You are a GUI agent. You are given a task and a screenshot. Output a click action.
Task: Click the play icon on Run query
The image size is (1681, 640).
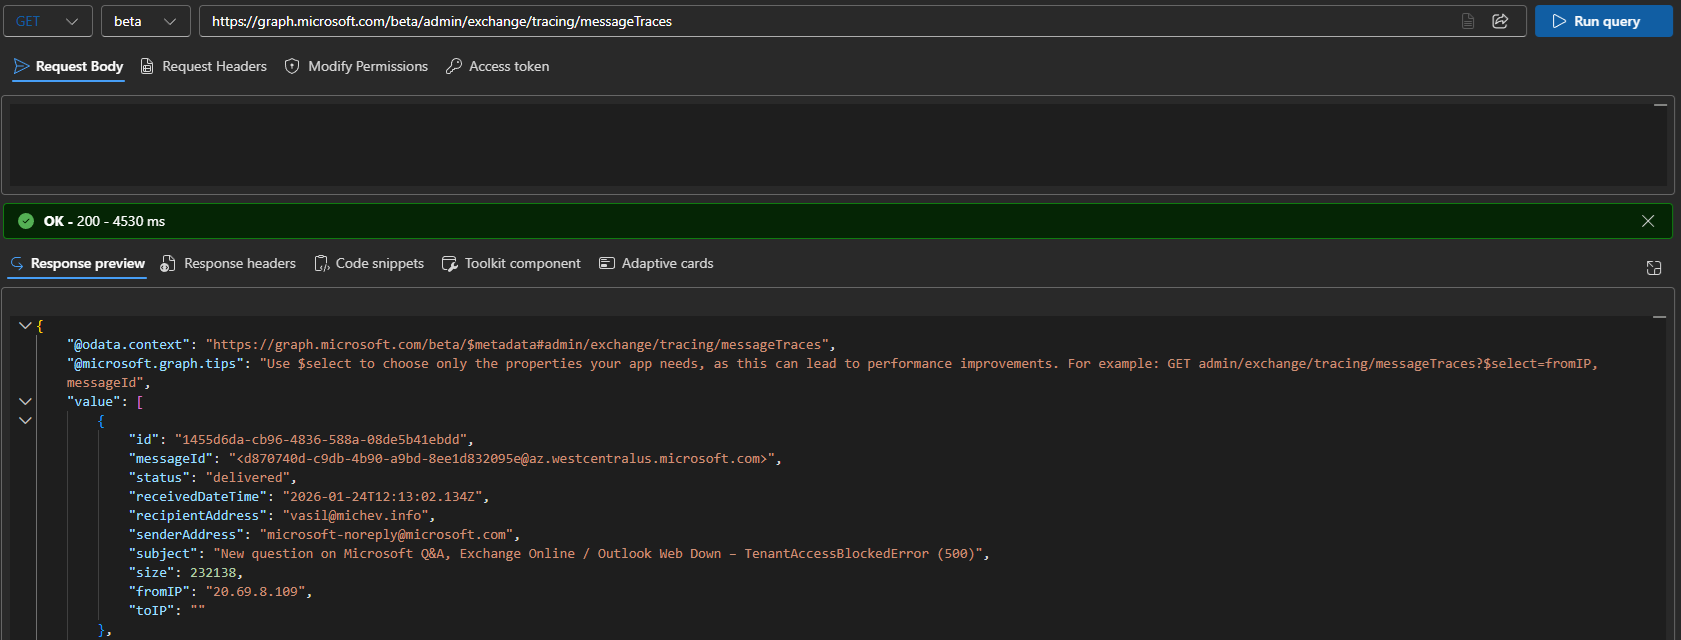click(x=1559, y=21)
